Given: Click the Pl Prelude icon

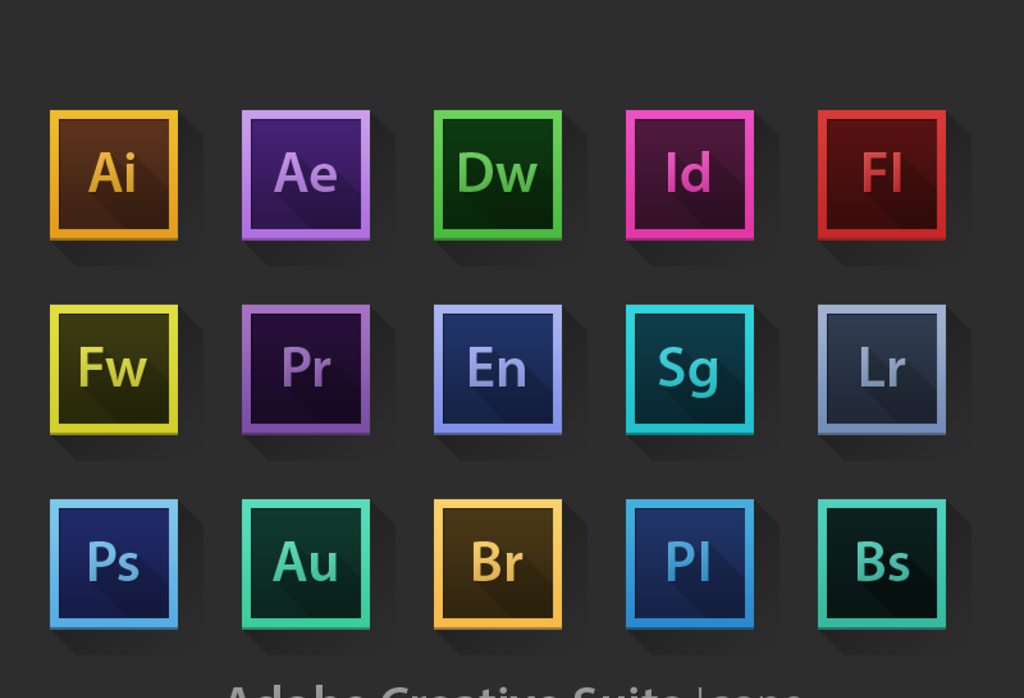Looking at the screenshot, I should (690, 564).
